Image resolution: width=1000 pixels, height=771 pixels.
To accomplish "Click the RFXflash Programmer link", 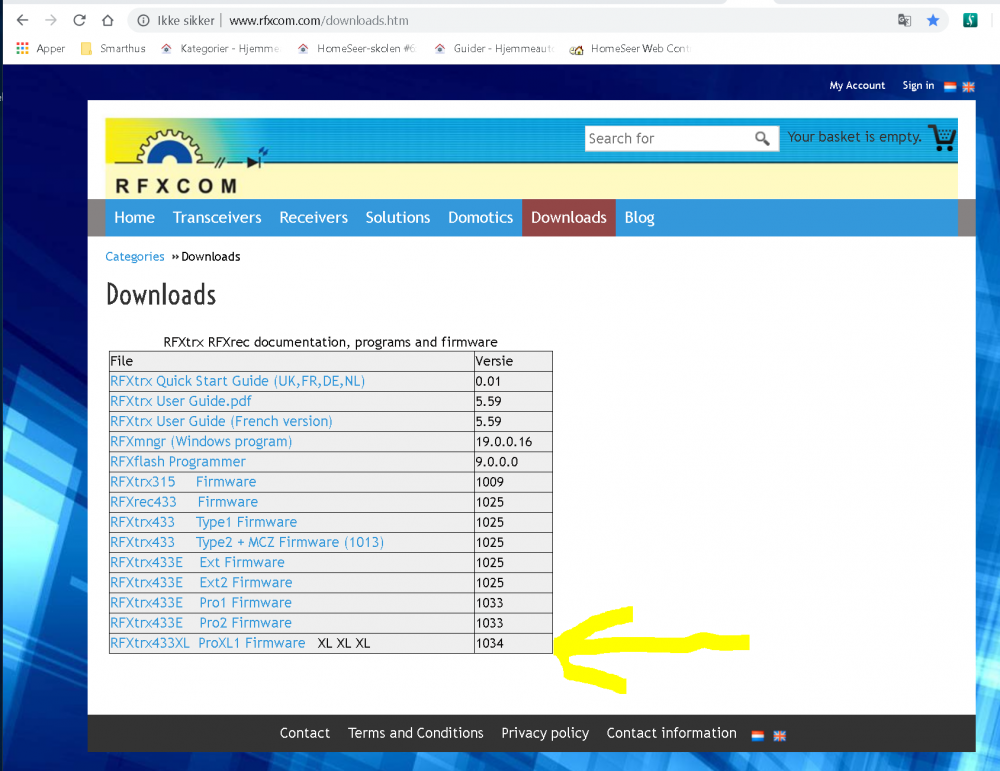I will tap(178, 462).
